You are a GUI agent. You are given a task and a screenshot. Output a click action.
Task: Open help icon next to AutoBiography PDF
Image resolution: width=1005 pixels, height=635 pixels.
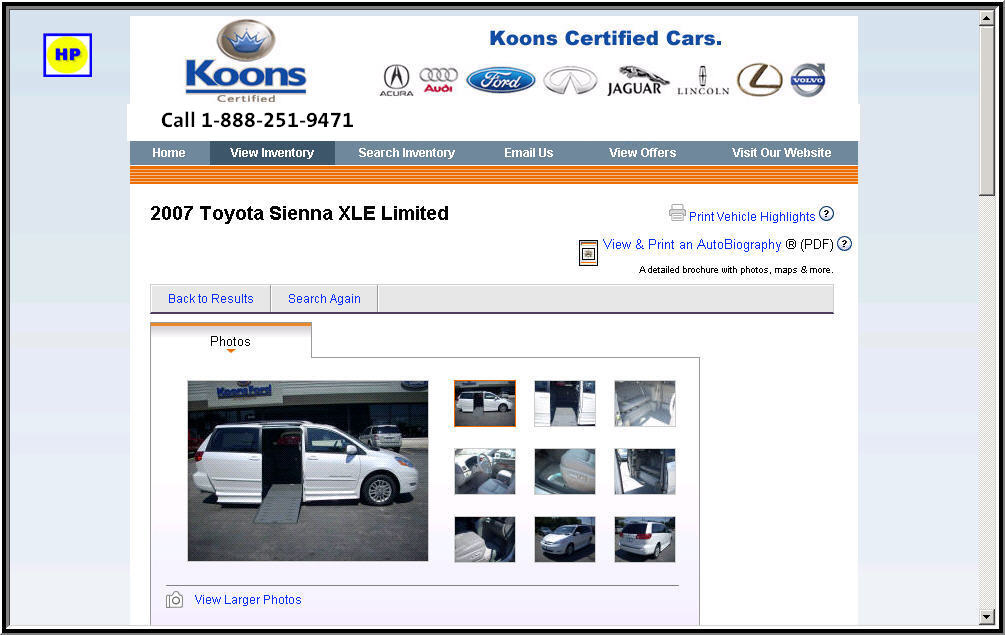coord(844,244)
